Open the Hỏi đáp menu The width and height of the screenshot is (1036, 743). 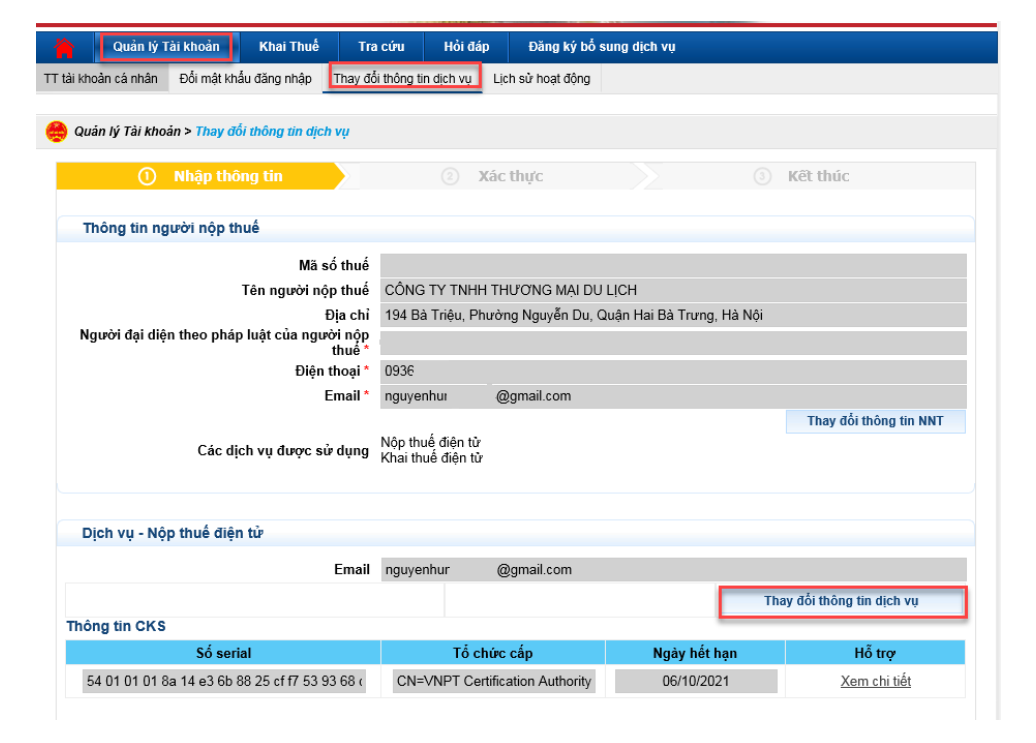point(466,47)
